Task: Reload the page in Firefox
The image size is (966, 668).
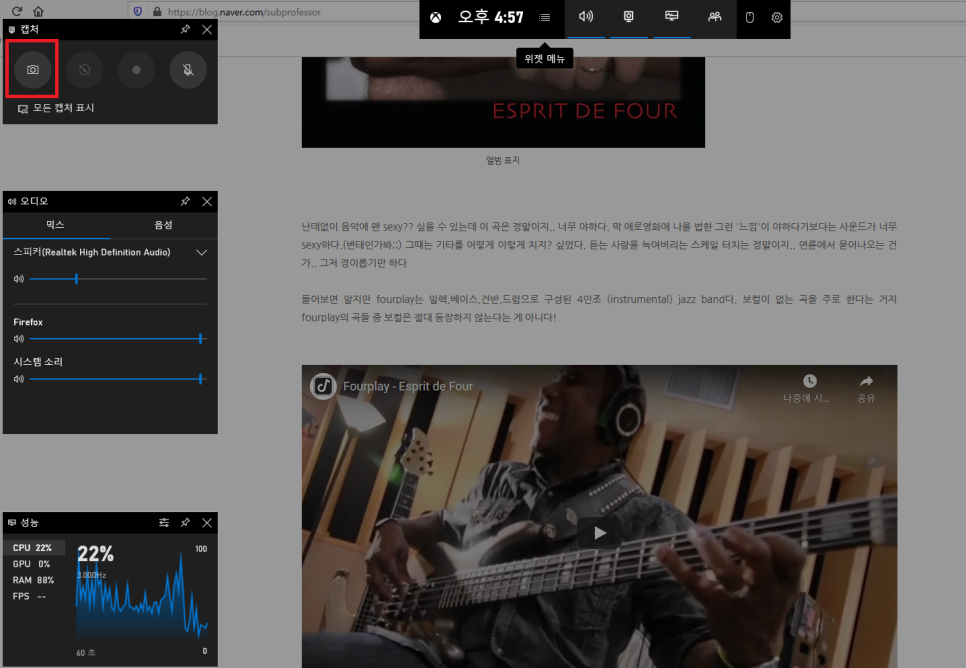Action: click(x=17, y=11)
